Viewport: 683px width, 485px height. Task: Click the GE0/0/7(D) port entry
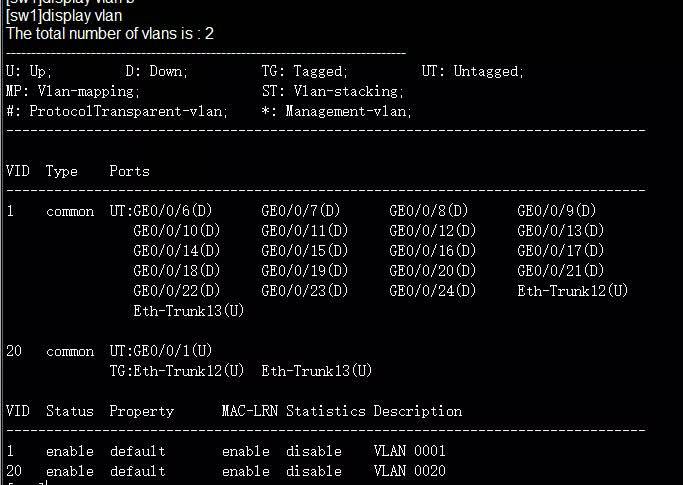[301, 211]
